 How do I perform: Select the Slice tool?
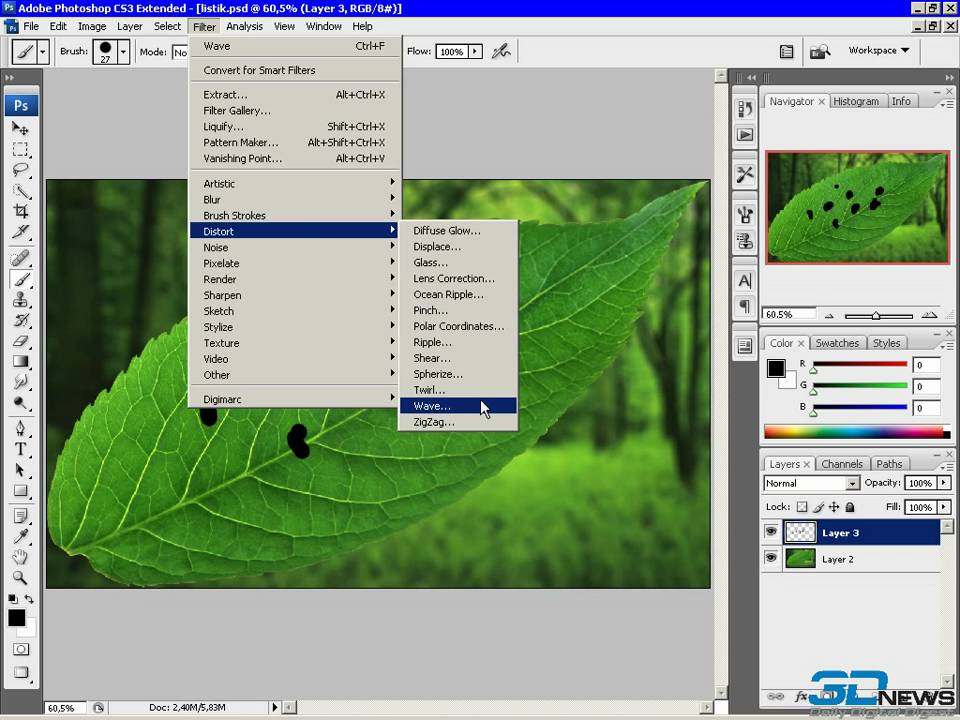pyautogui.click(x=20, y=231)
